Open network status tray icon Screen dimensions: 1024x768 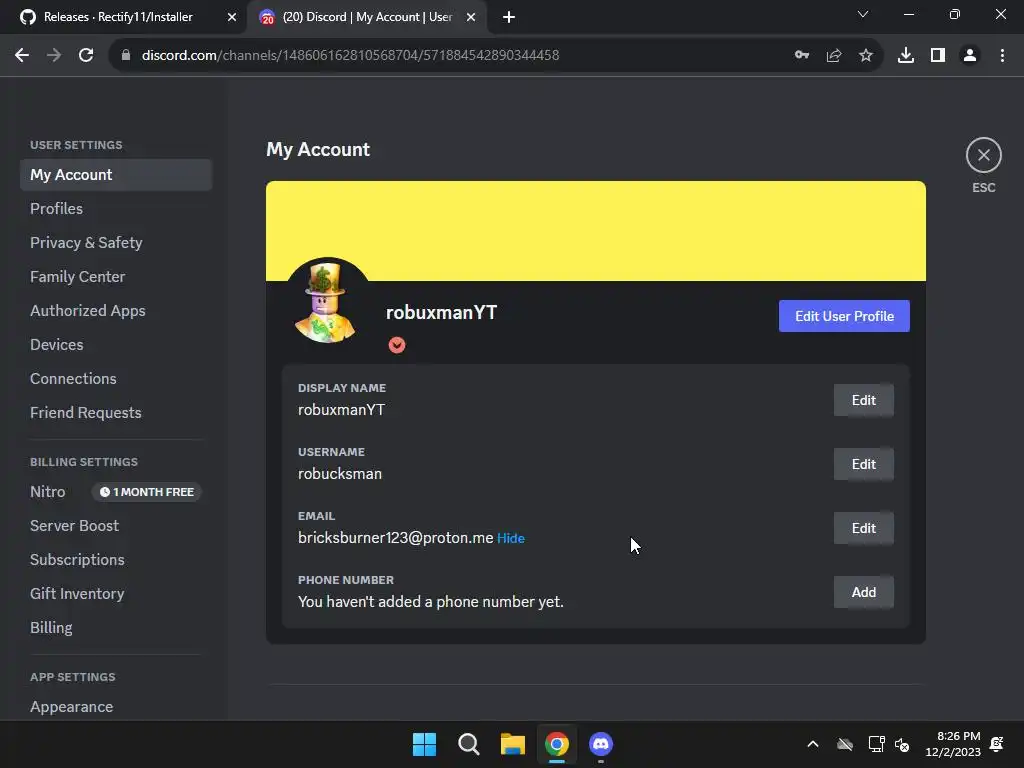(876, 744)
